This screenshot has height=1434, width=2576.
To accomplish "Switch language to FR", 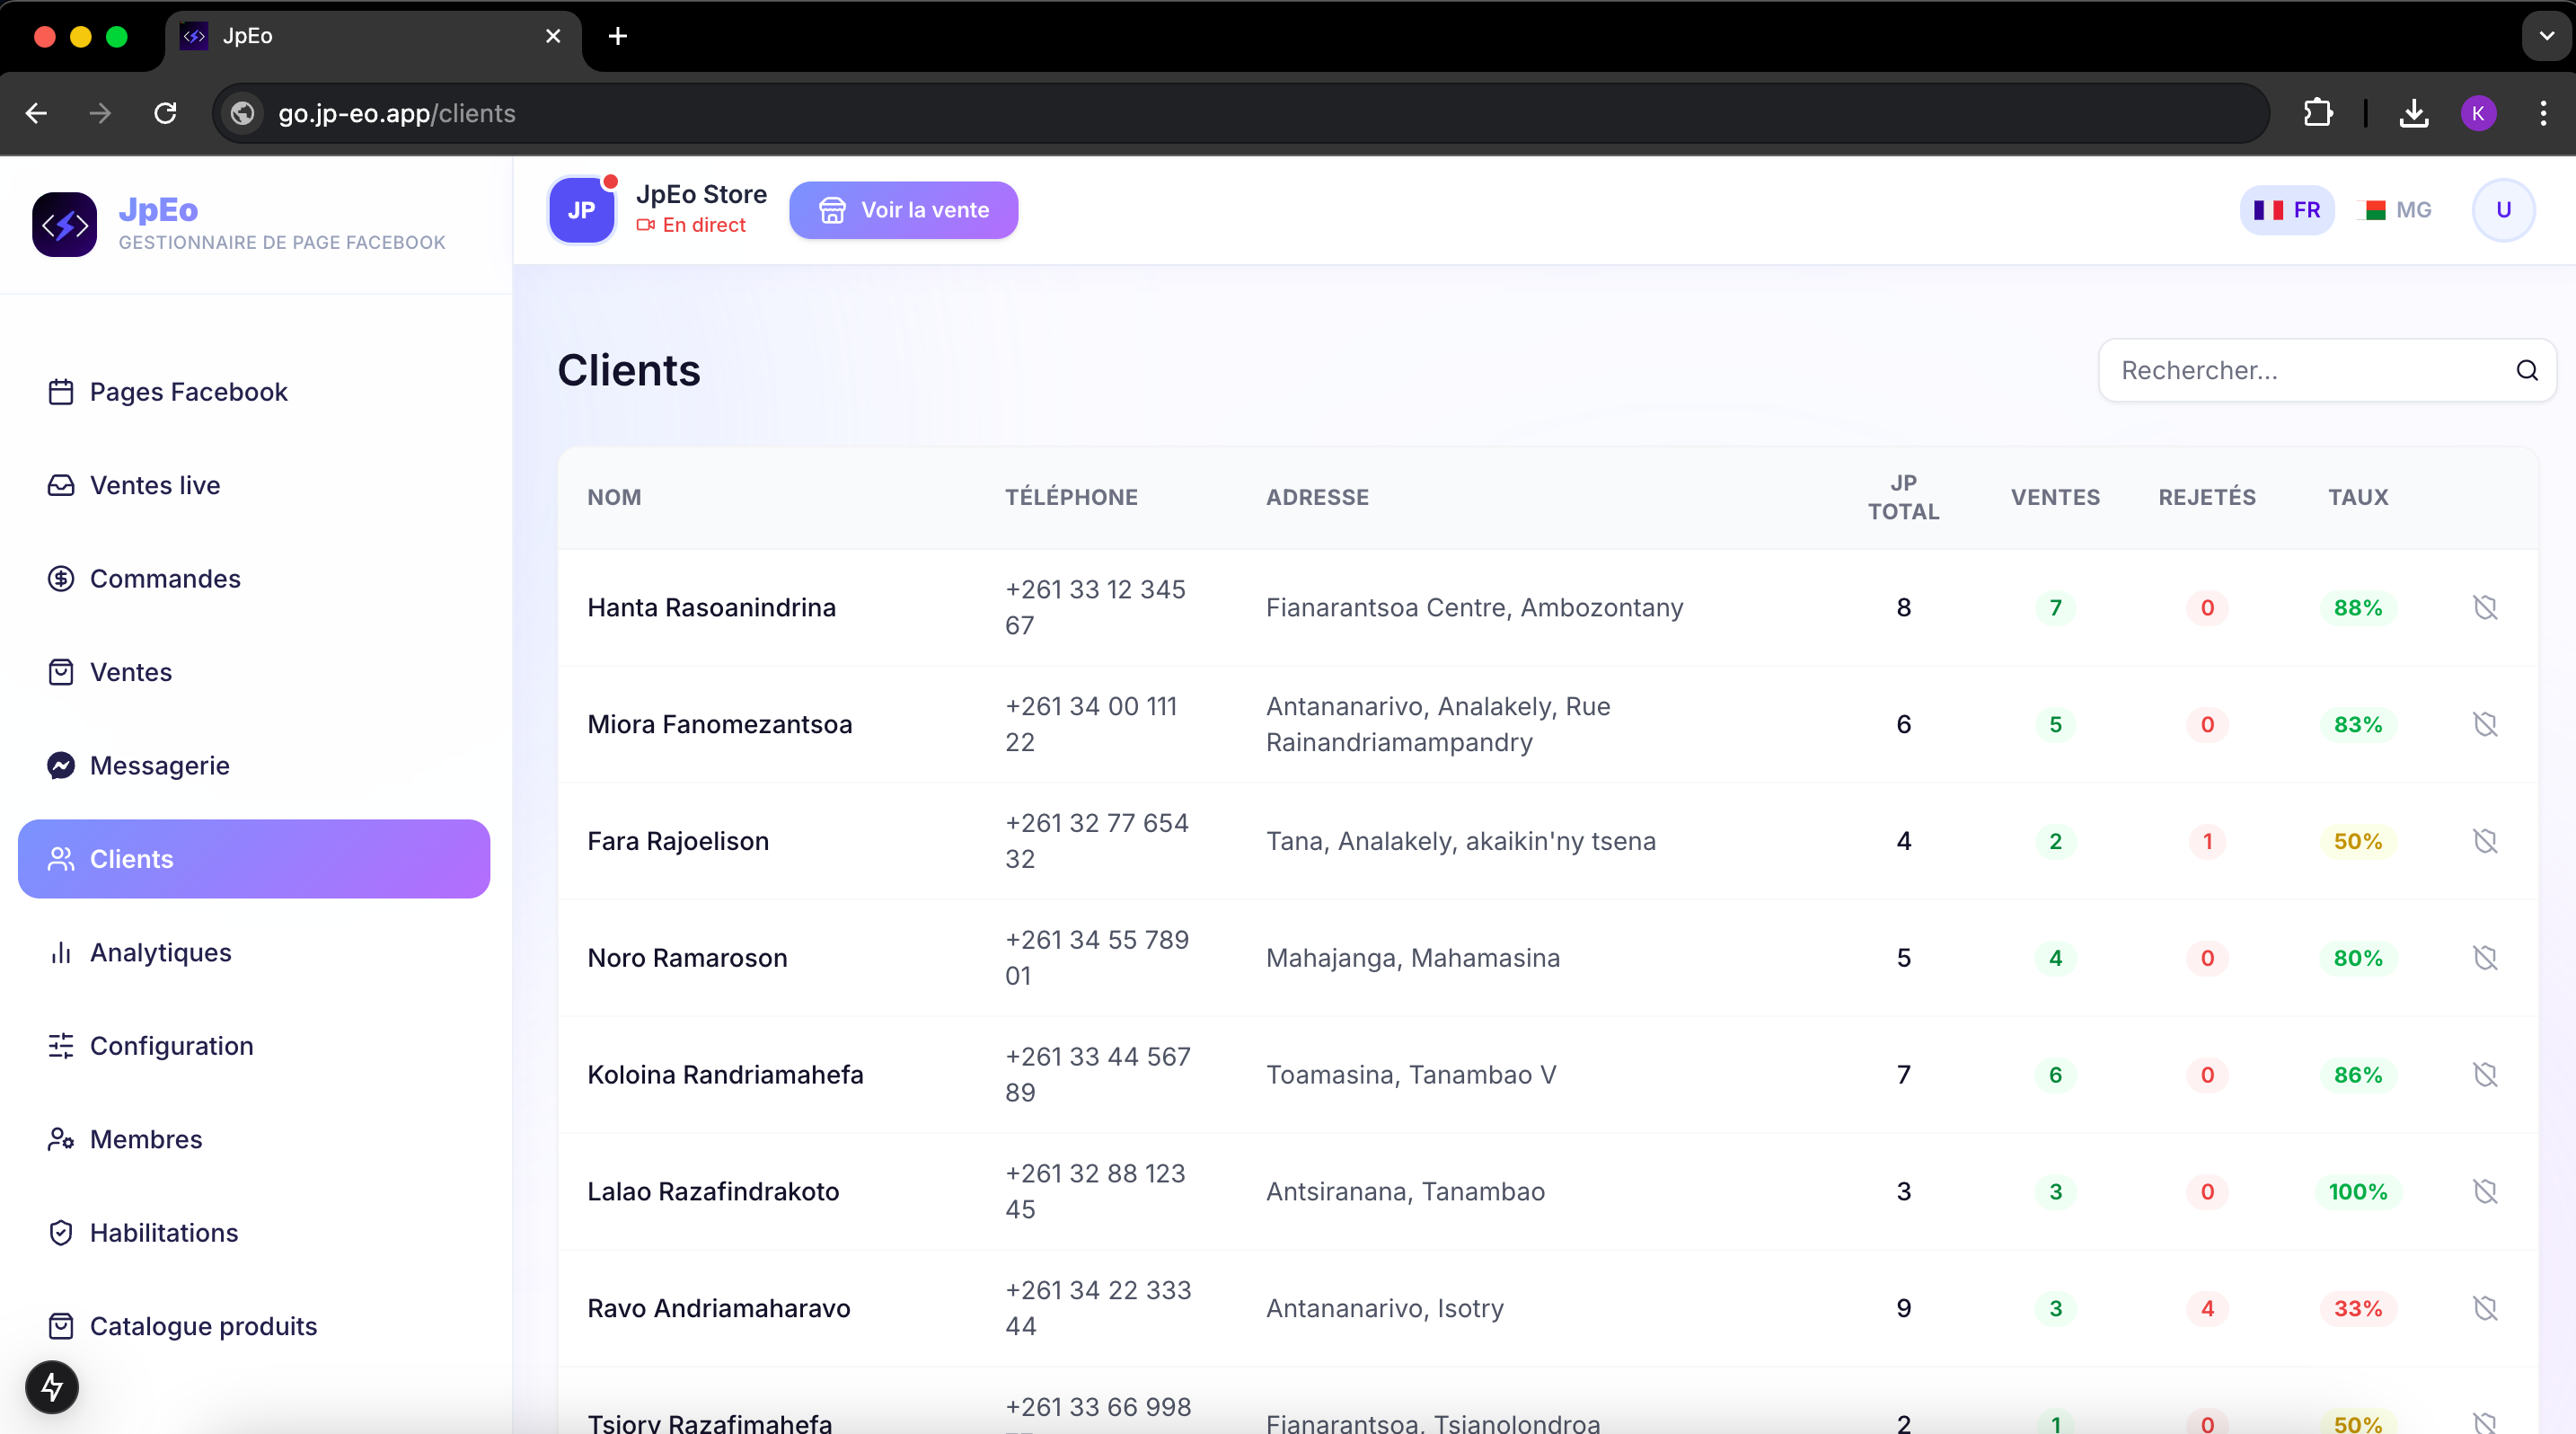I will 2287,210.
